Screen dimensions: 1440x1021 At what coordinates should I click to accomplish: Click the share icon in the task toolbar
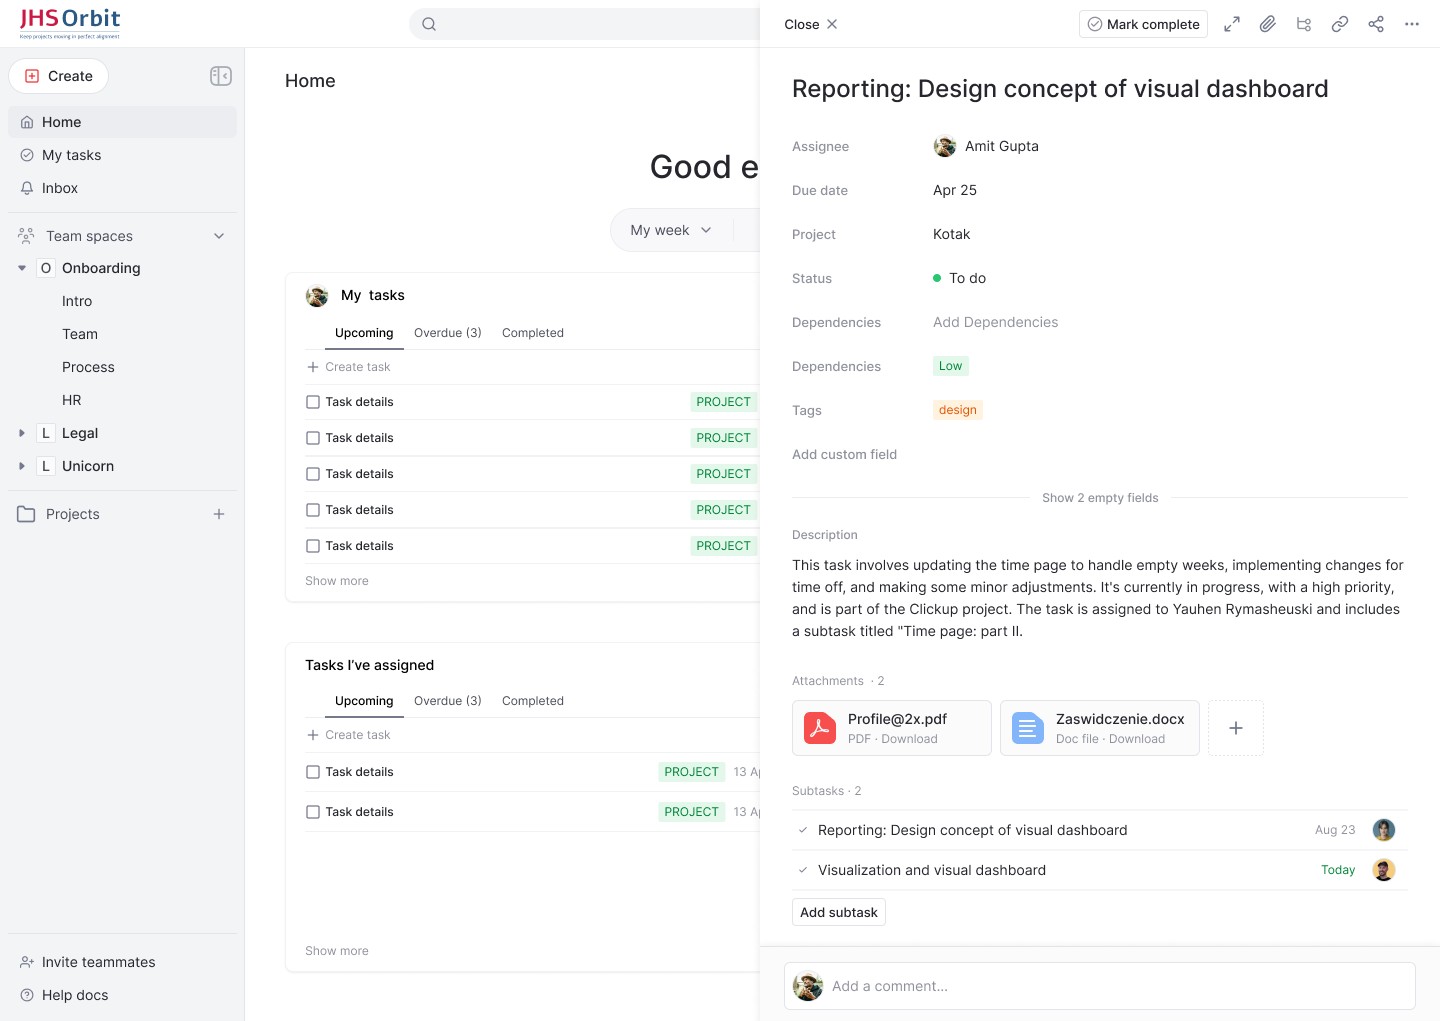click(1376, 24)
